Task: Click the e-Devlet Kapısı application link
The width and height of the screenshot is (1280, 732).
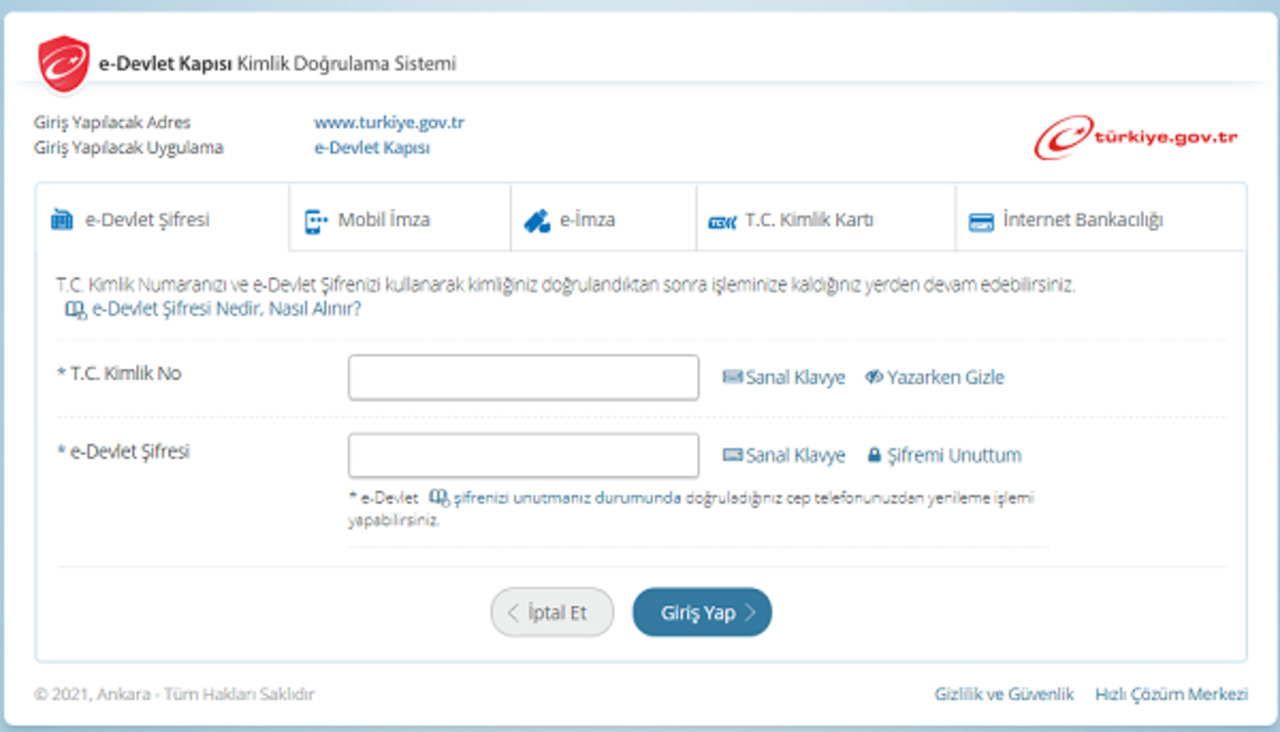Action: point(372,148)
